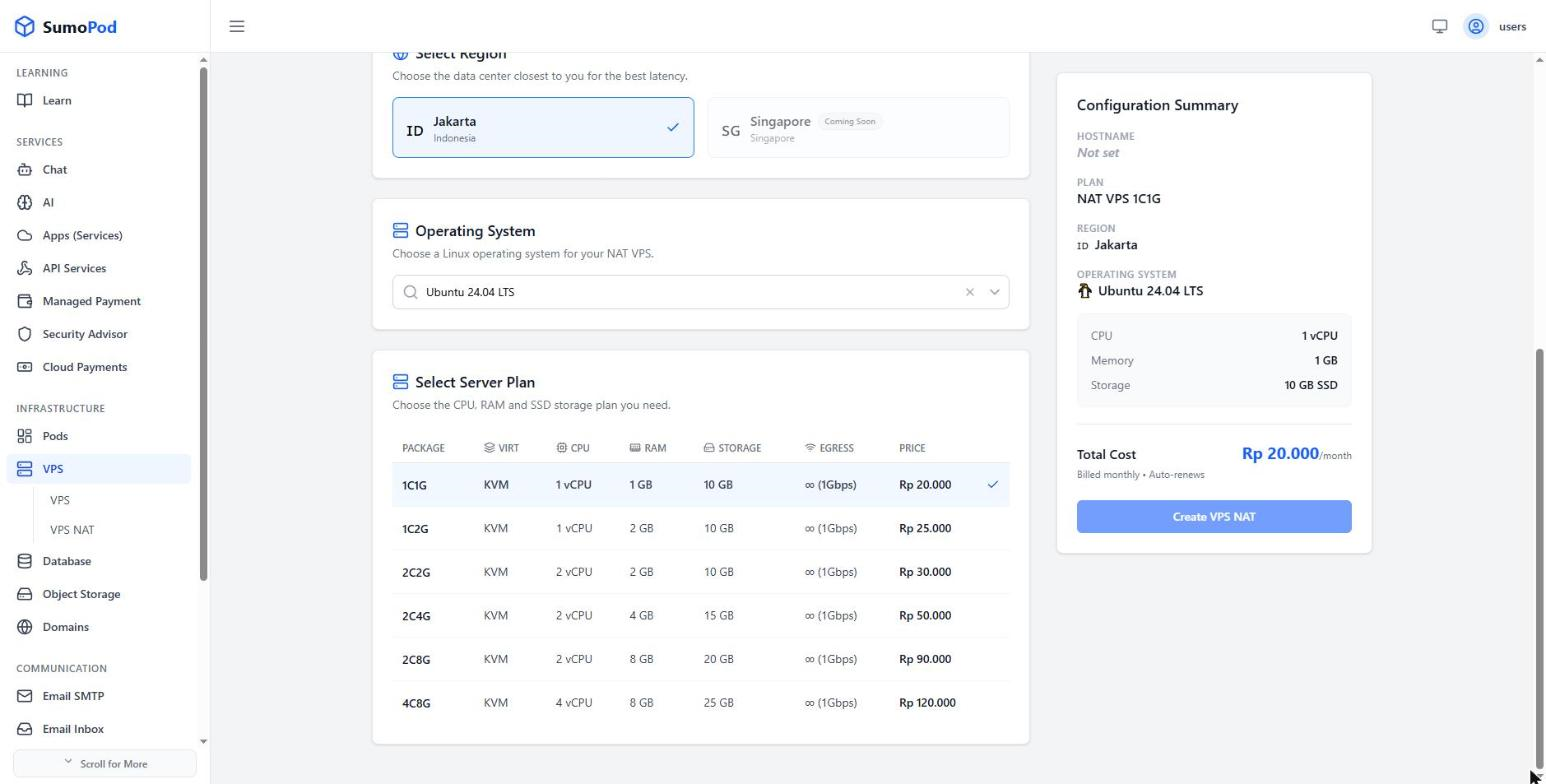This screenshot has width=1546, height=784.
Task: Click the API Services plug icon
Action: (x=25, y=269)
